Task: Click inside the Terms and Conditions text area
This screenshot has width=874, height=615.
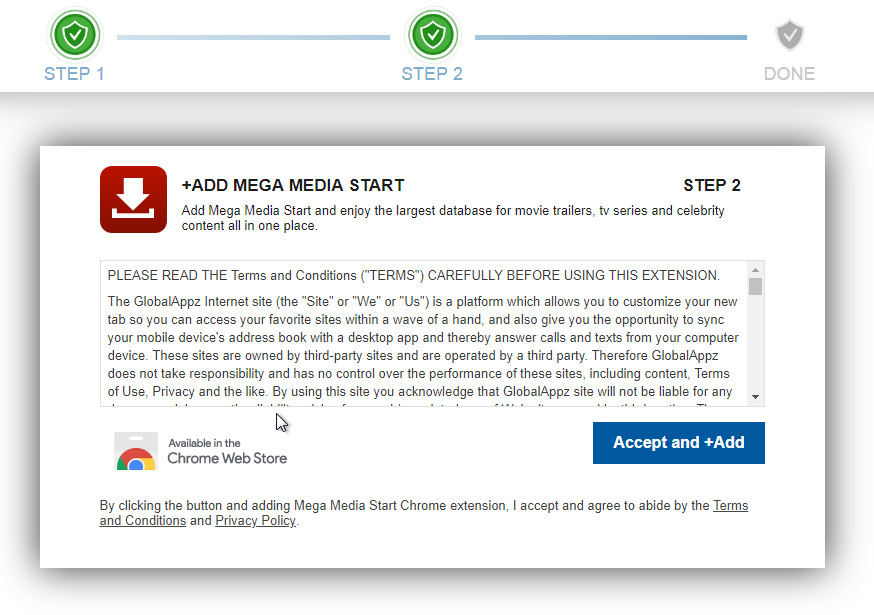Action: (420, 330)
